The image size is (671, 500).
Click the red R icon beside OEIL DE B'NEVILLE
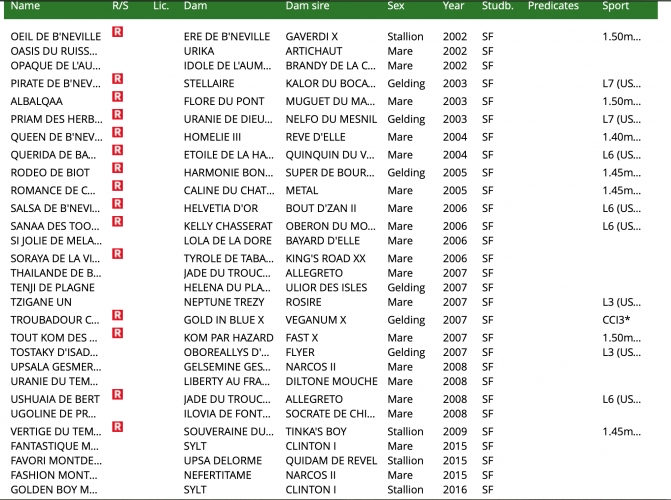pos(117,32)
